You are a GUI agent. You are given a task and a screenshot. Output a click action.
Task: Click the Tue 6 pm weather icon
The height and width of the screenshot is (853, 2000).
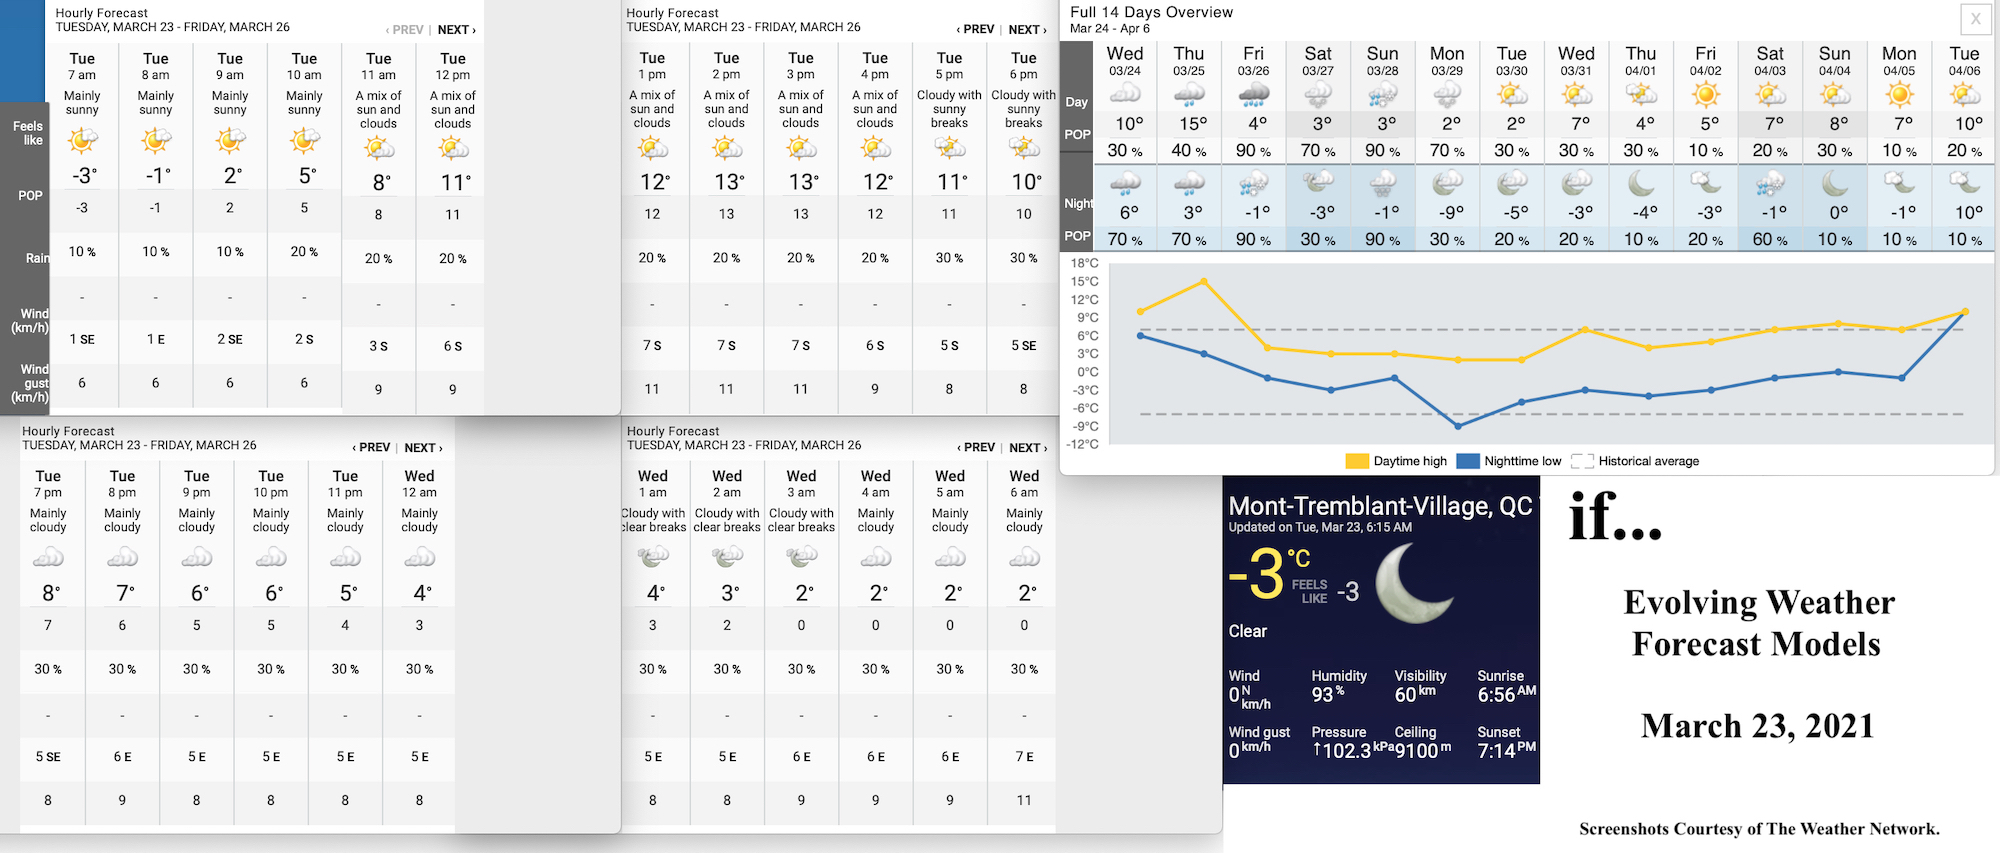[1024, 148]
